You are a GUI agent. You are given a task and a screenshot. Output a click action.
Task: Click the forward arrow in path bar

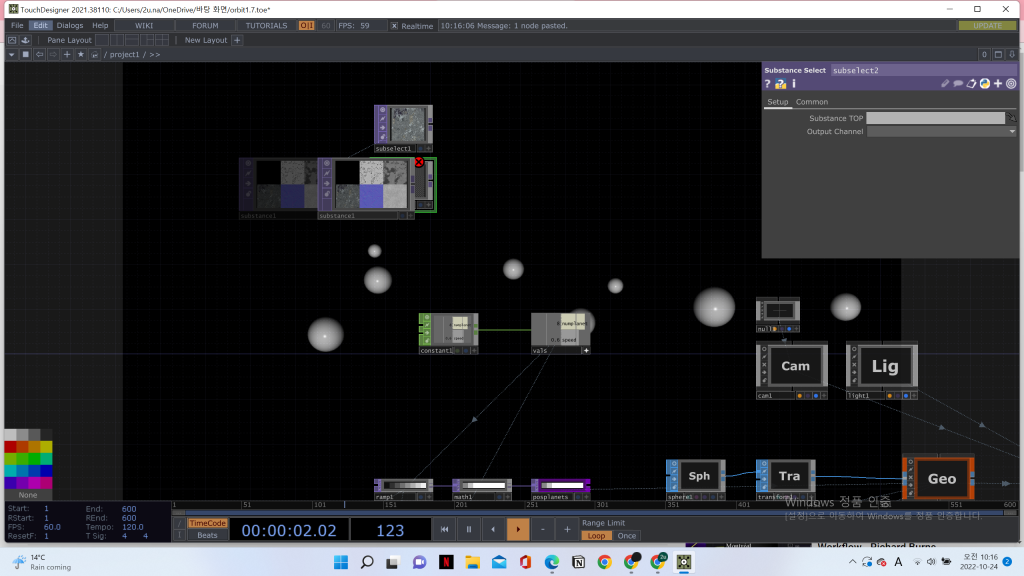(x=53, y=54)
